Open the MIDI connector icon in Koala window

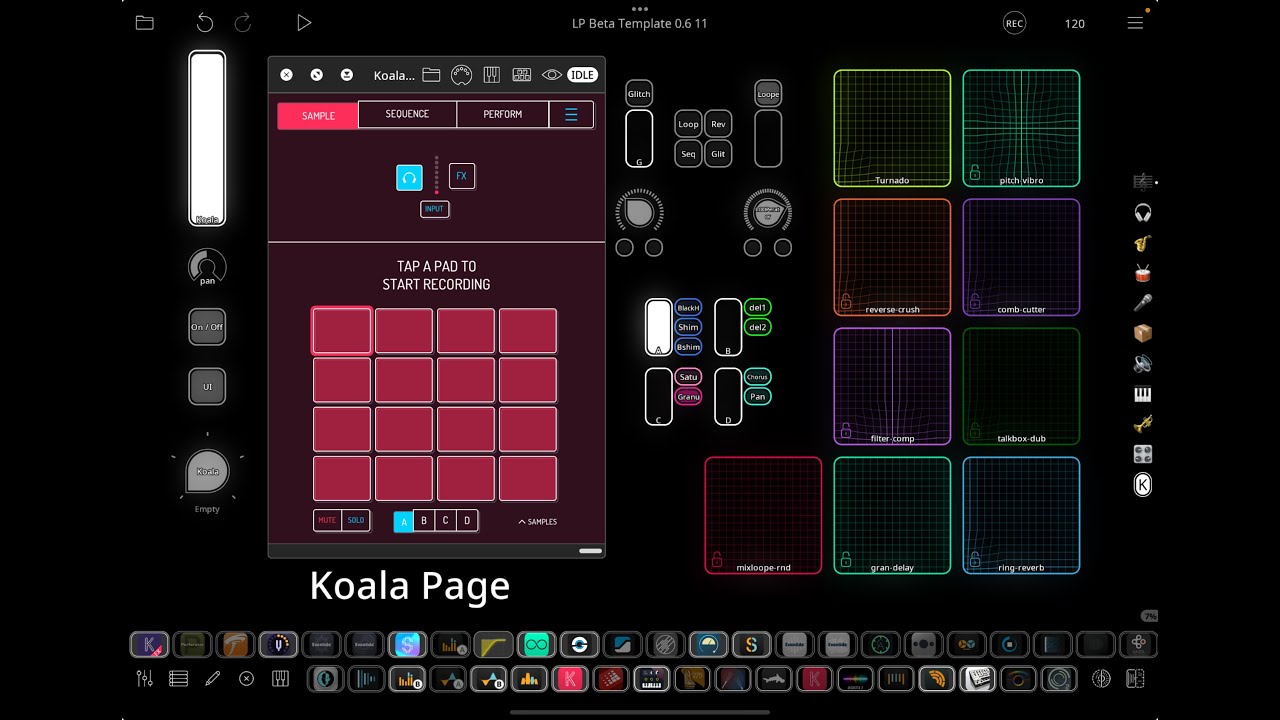461,75
